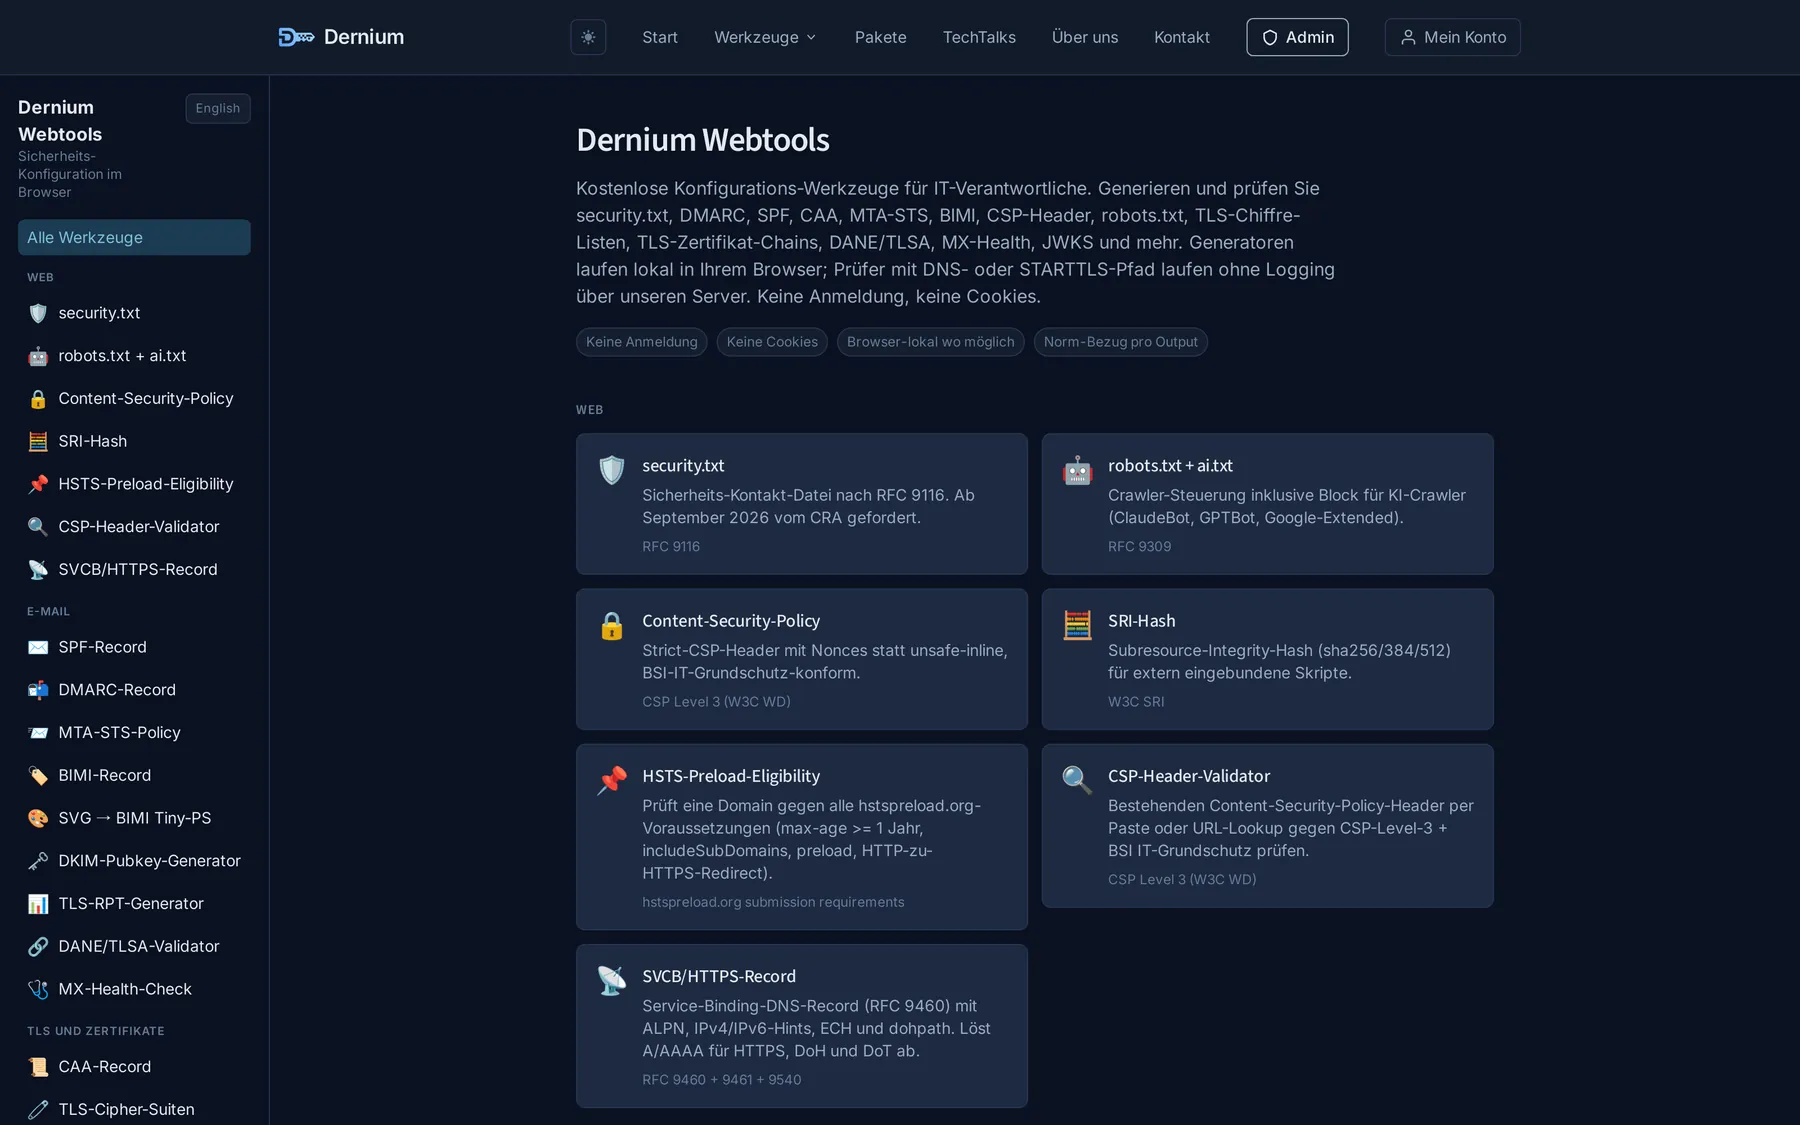Click the satellite icon on SVCB/HTTPS-Record card
The image size is (1800, 1125).
coord(612,980)
